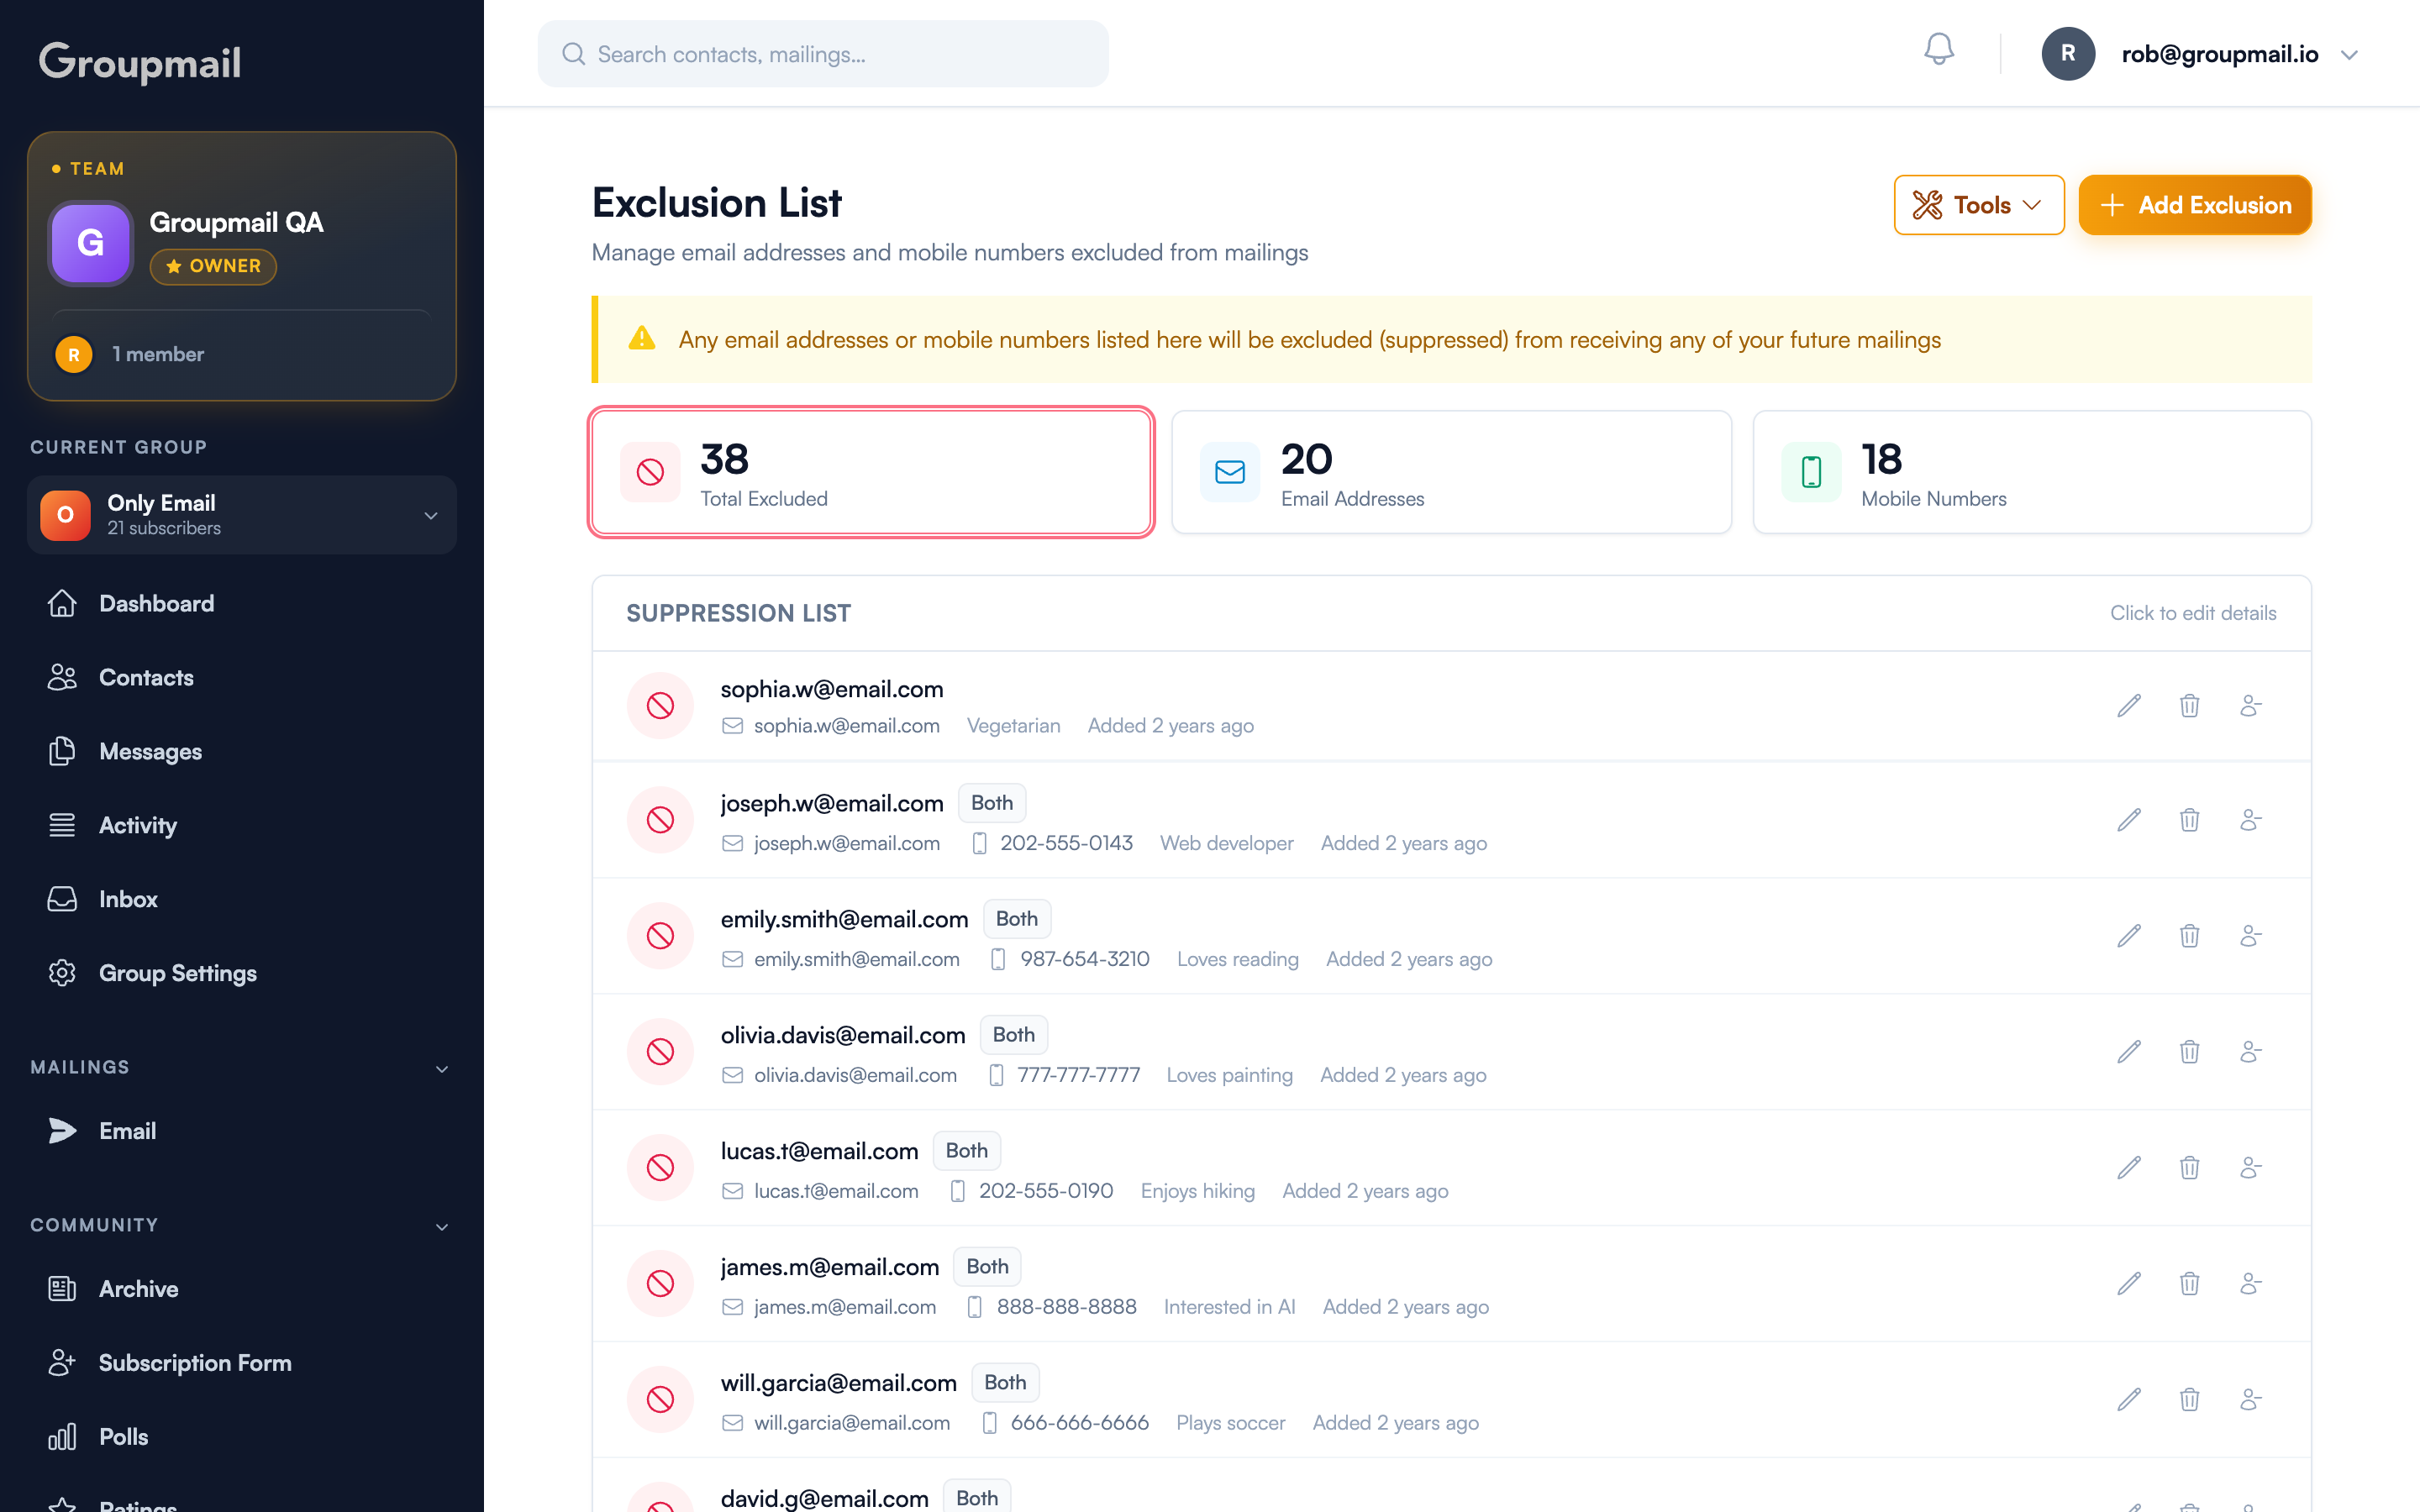
Task: Open the Tools dropdown
Action: pos(1978,205)
